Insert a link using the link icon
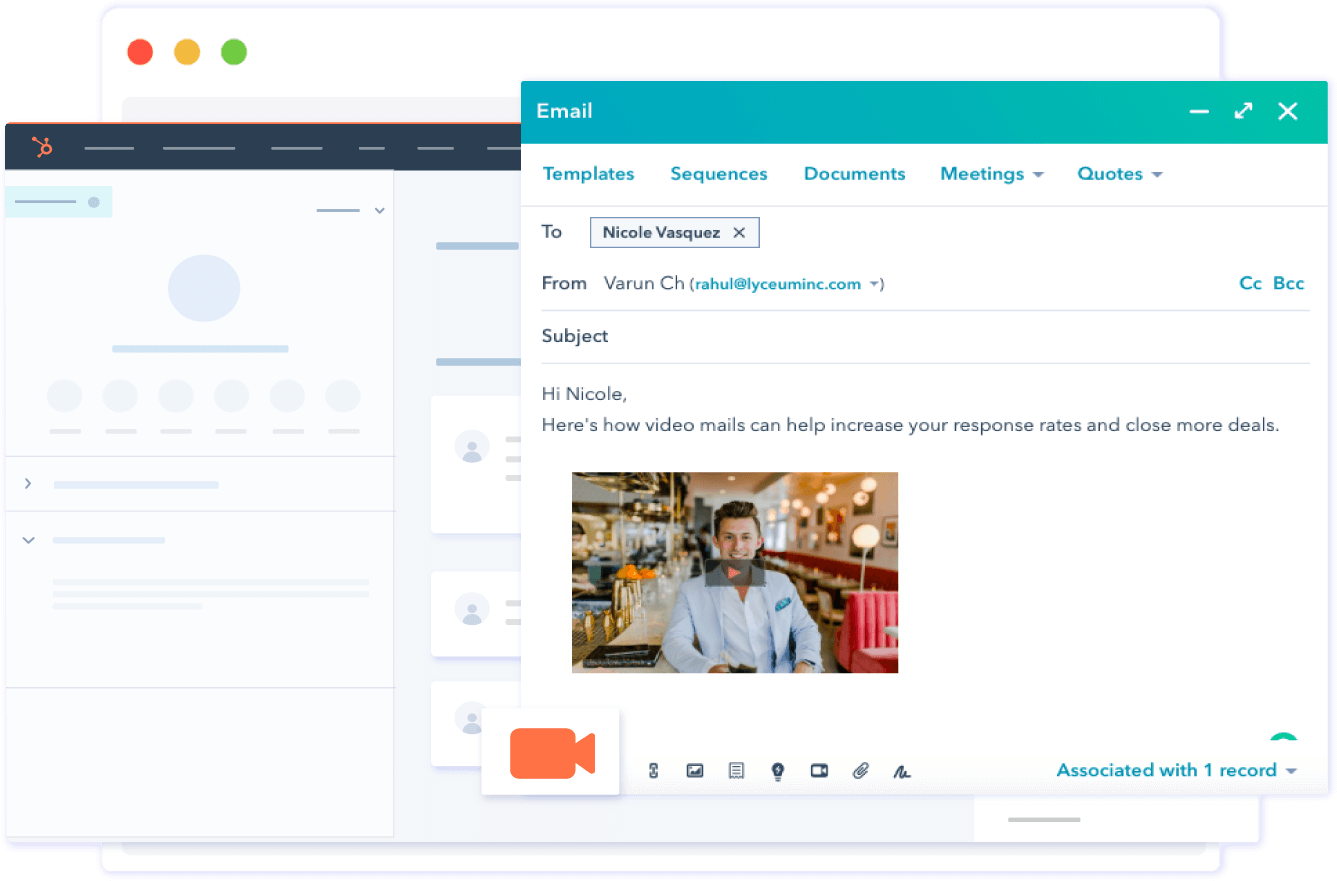This screenshot has height=881, width=1337. [653, 771]
